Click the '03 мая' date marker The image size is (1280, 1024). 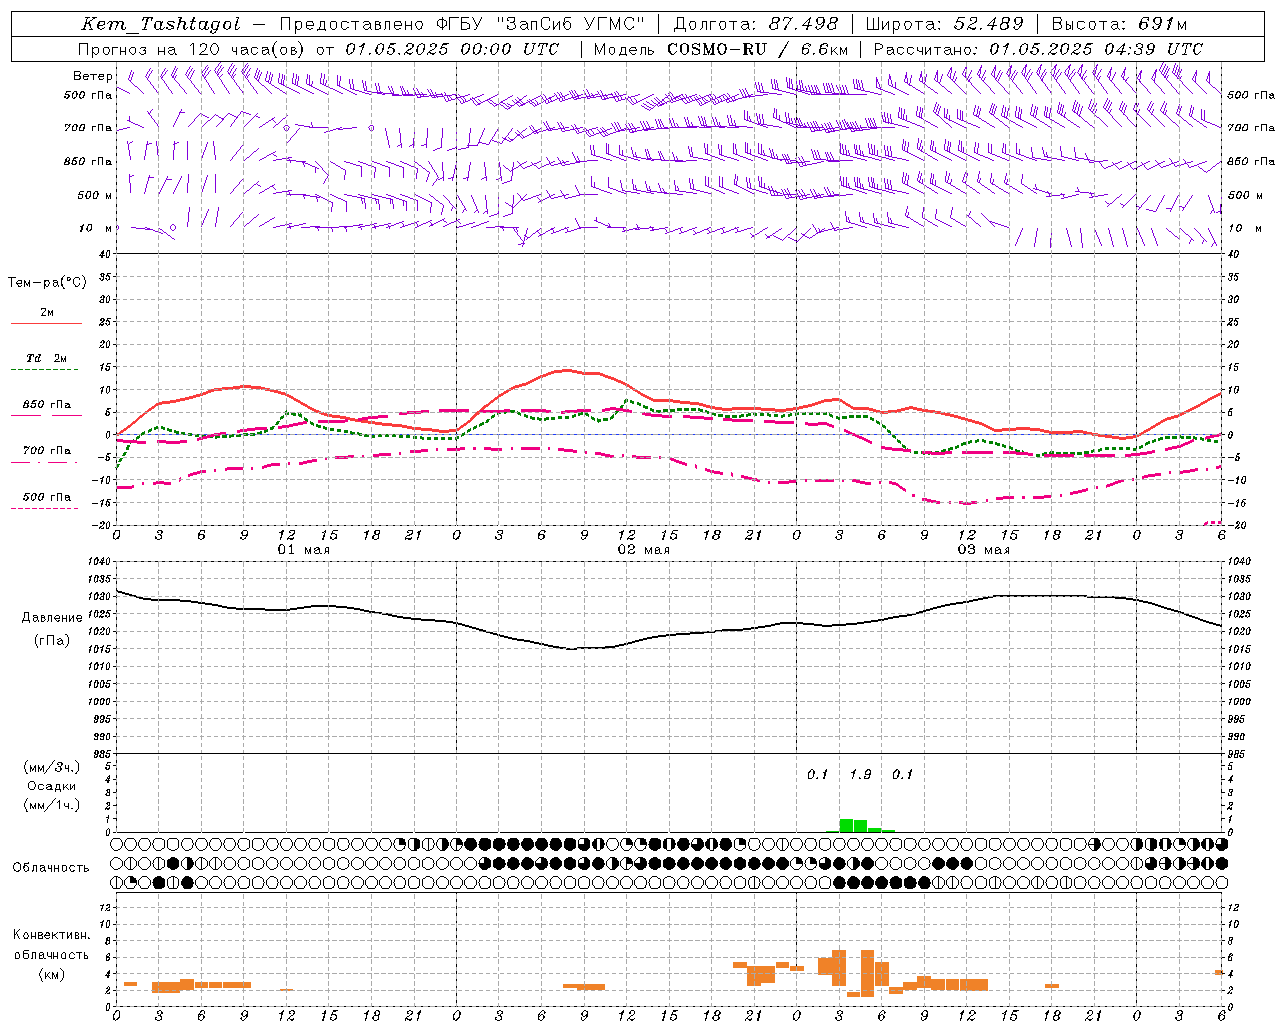tap(983, 550)
